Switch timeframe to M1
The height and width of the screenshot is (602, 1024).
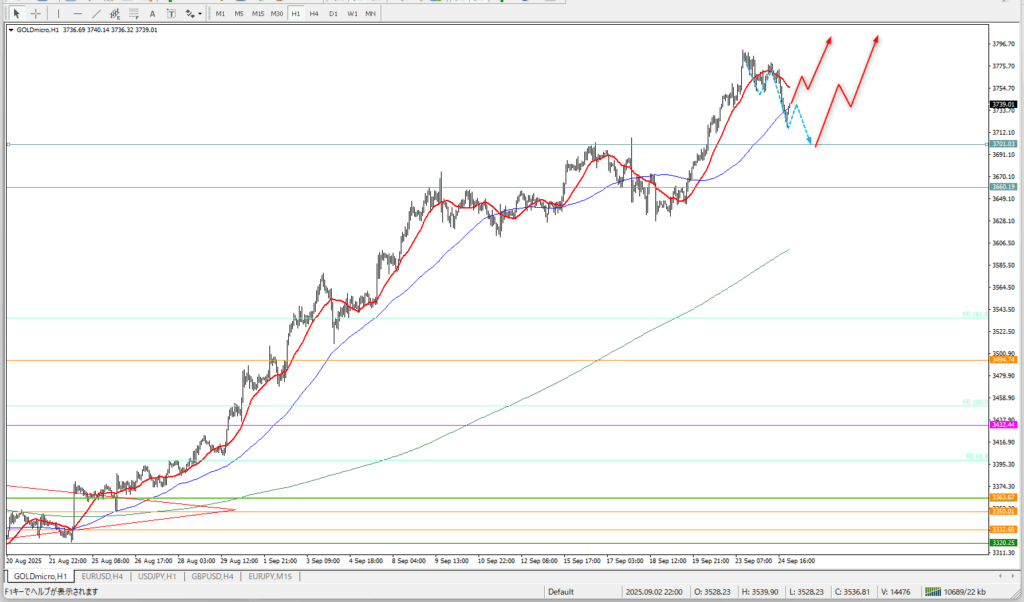[221, 13]
